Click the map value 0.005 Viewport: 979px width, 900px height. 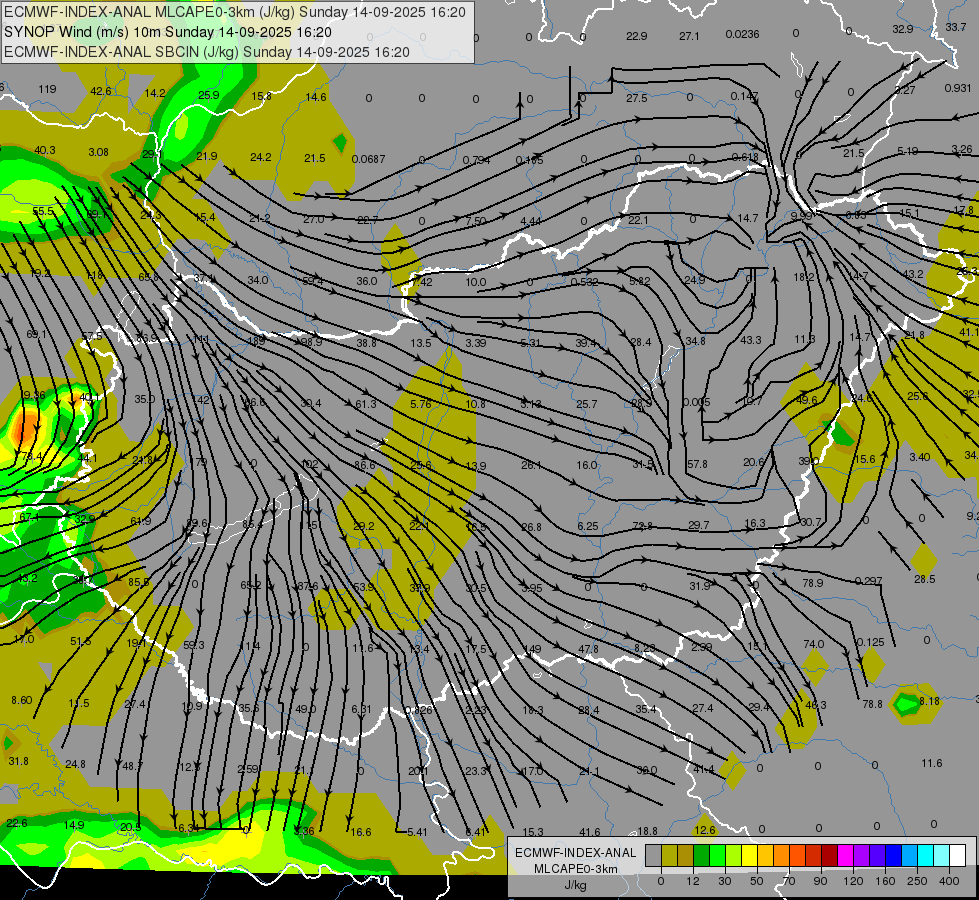pos(696,402)
